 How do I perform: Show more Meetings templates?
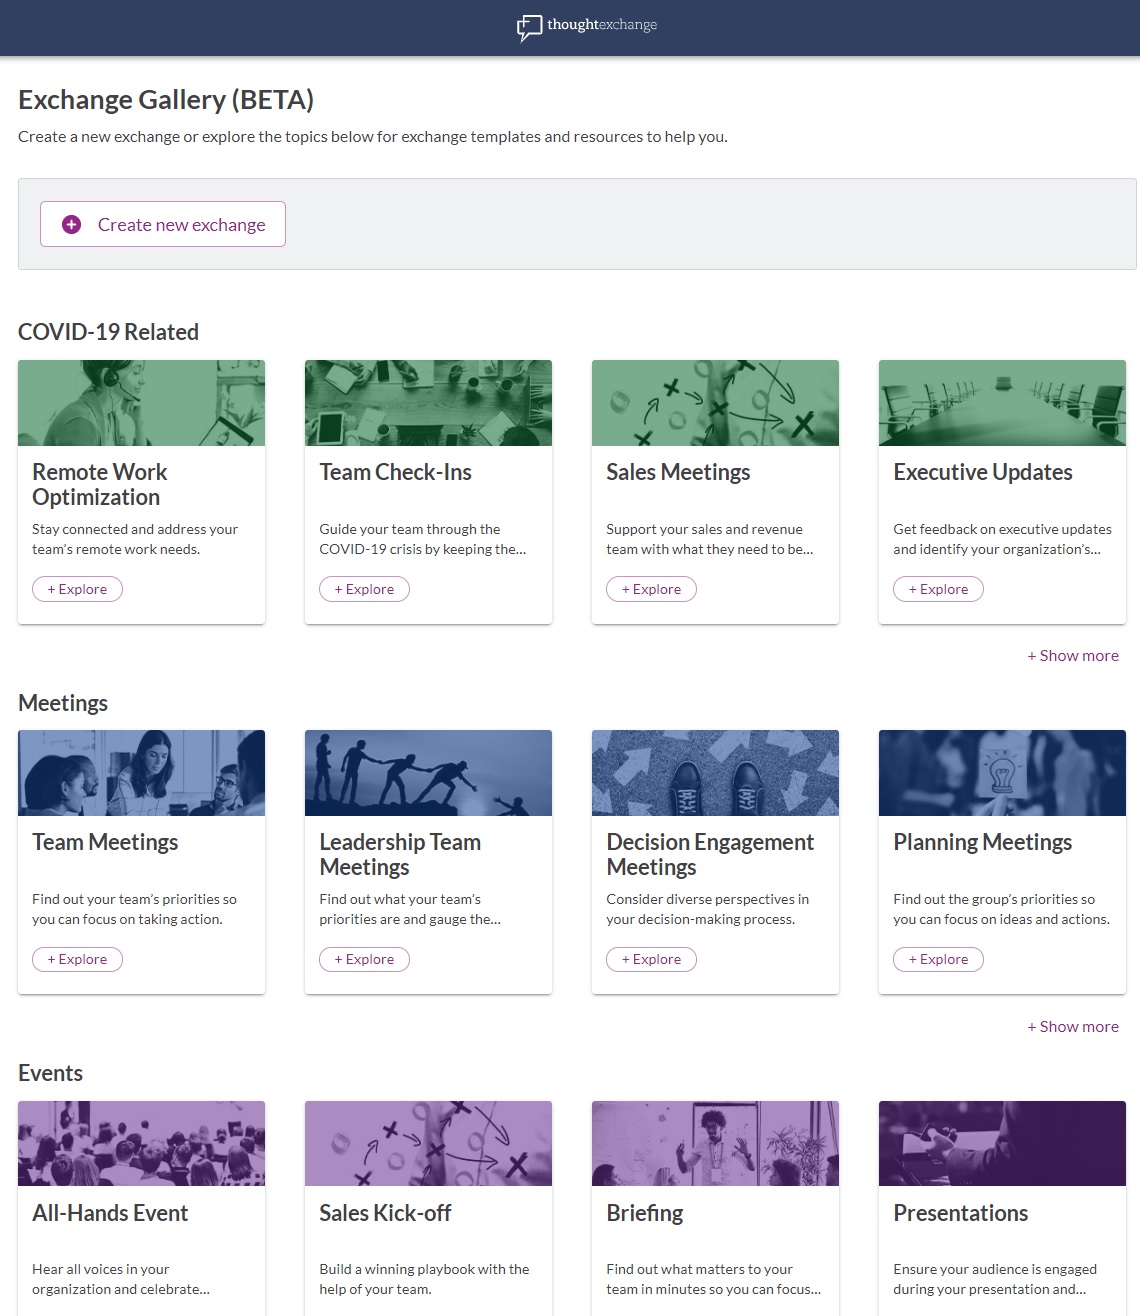pyautogui.click(x=1073, y=1027)
